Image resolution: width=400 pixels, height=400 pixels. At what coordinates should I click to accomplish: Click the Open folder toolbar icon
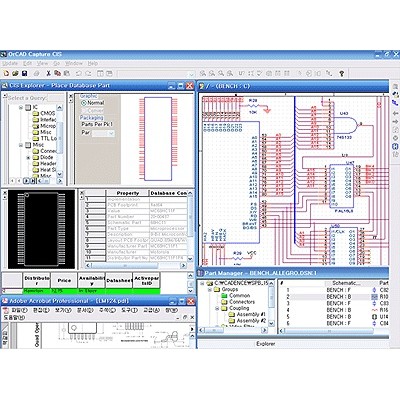[x=15, y=73]
